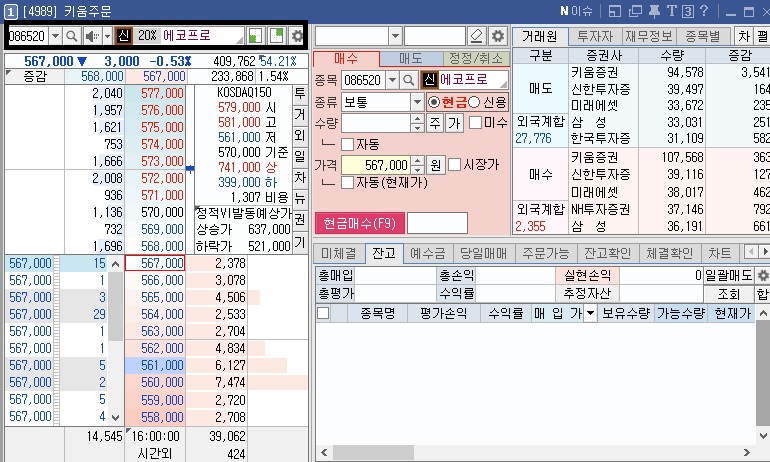Open dropdown arrow next to speaker icon
The image size is (770, 462).
point(107,36)
